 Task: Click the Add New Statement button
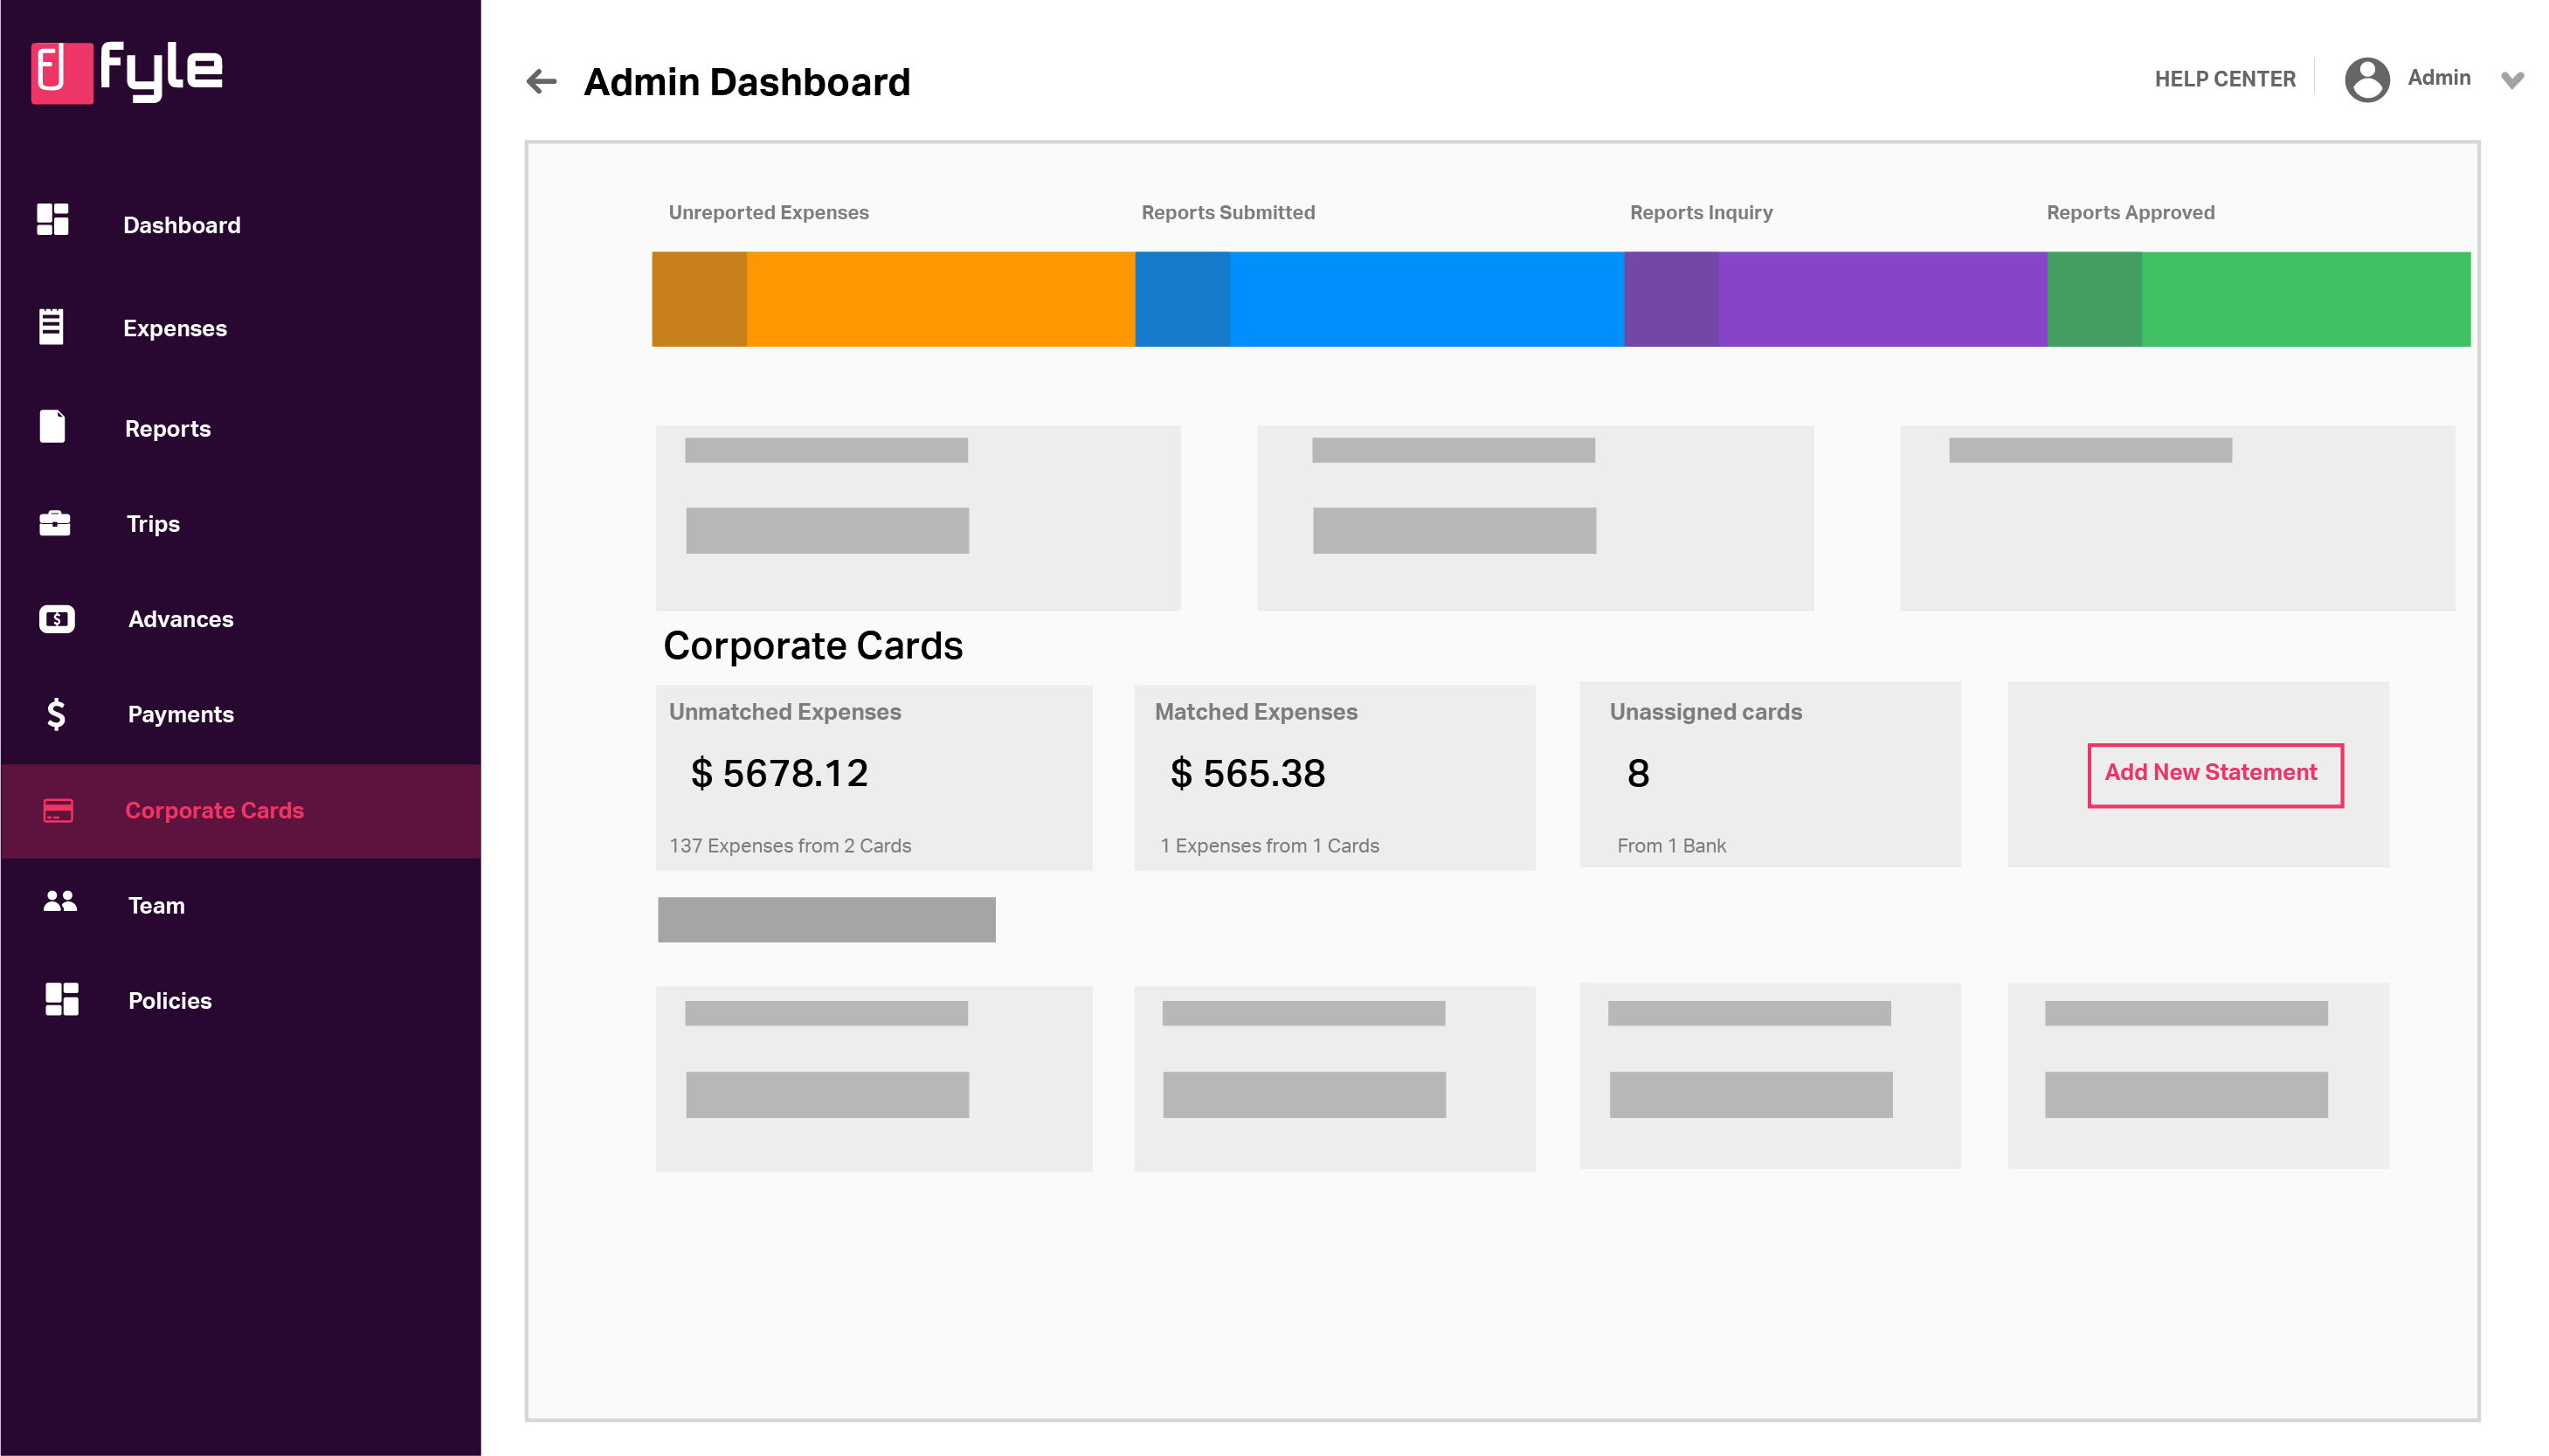tap(2214, 774)
